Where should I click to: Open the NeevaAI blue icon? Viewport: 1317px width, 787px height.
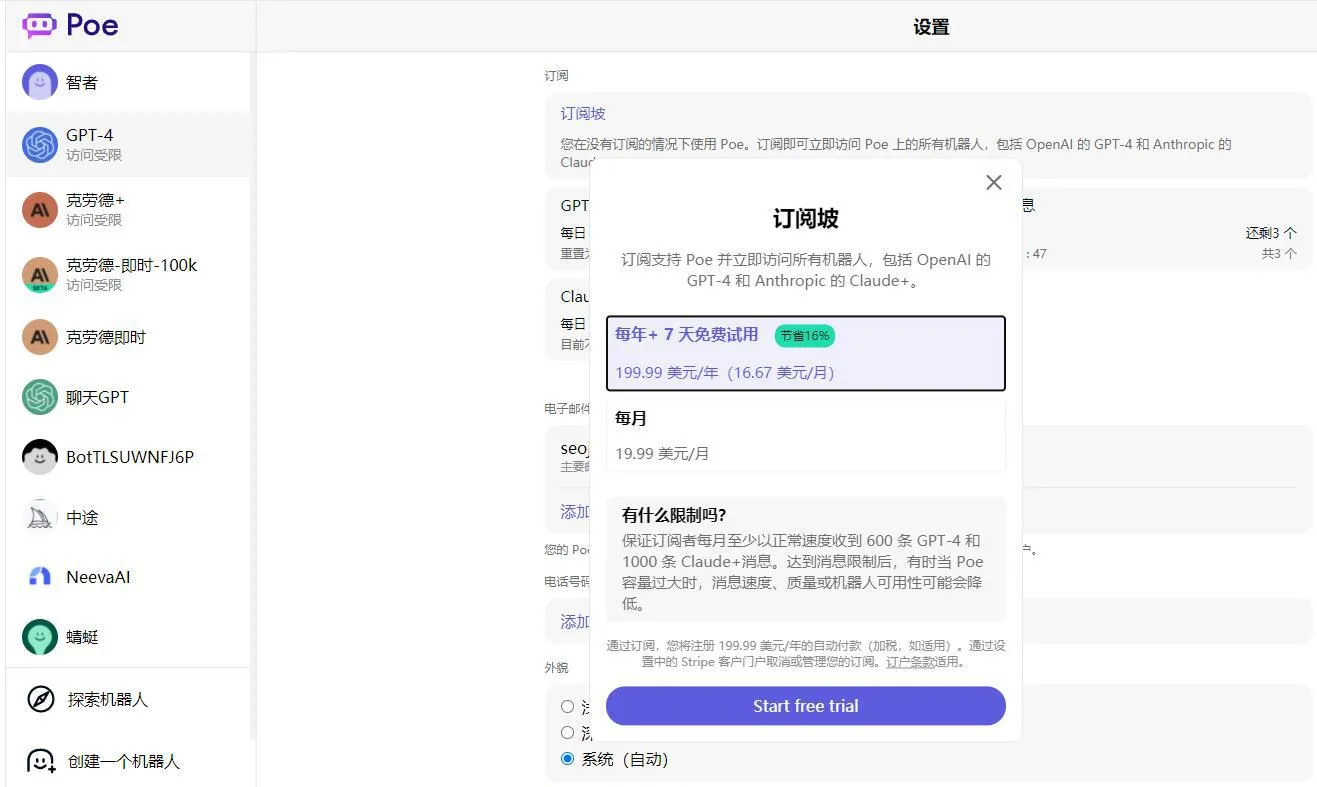tap(40, 577)
